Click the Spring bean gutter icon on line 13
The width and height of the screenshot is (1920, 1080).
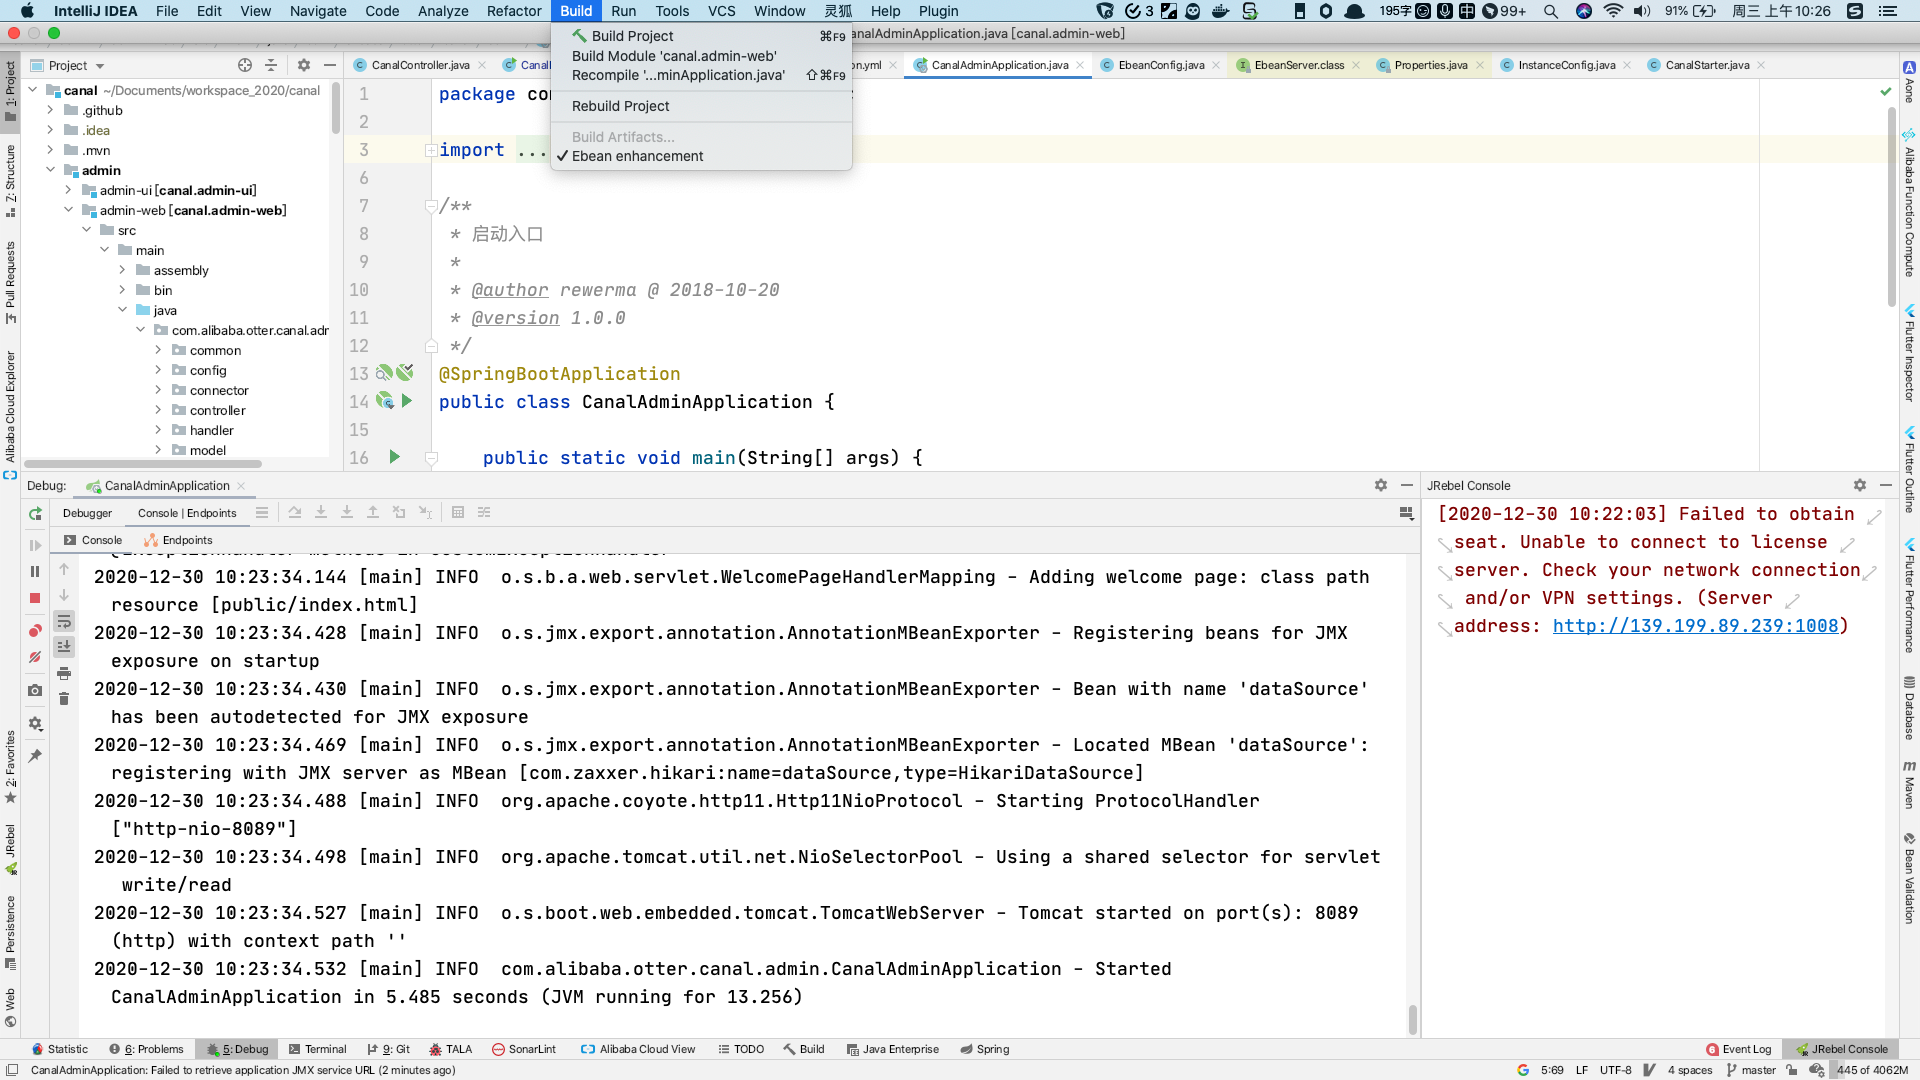pyautogui.click(x=384, y=373)
